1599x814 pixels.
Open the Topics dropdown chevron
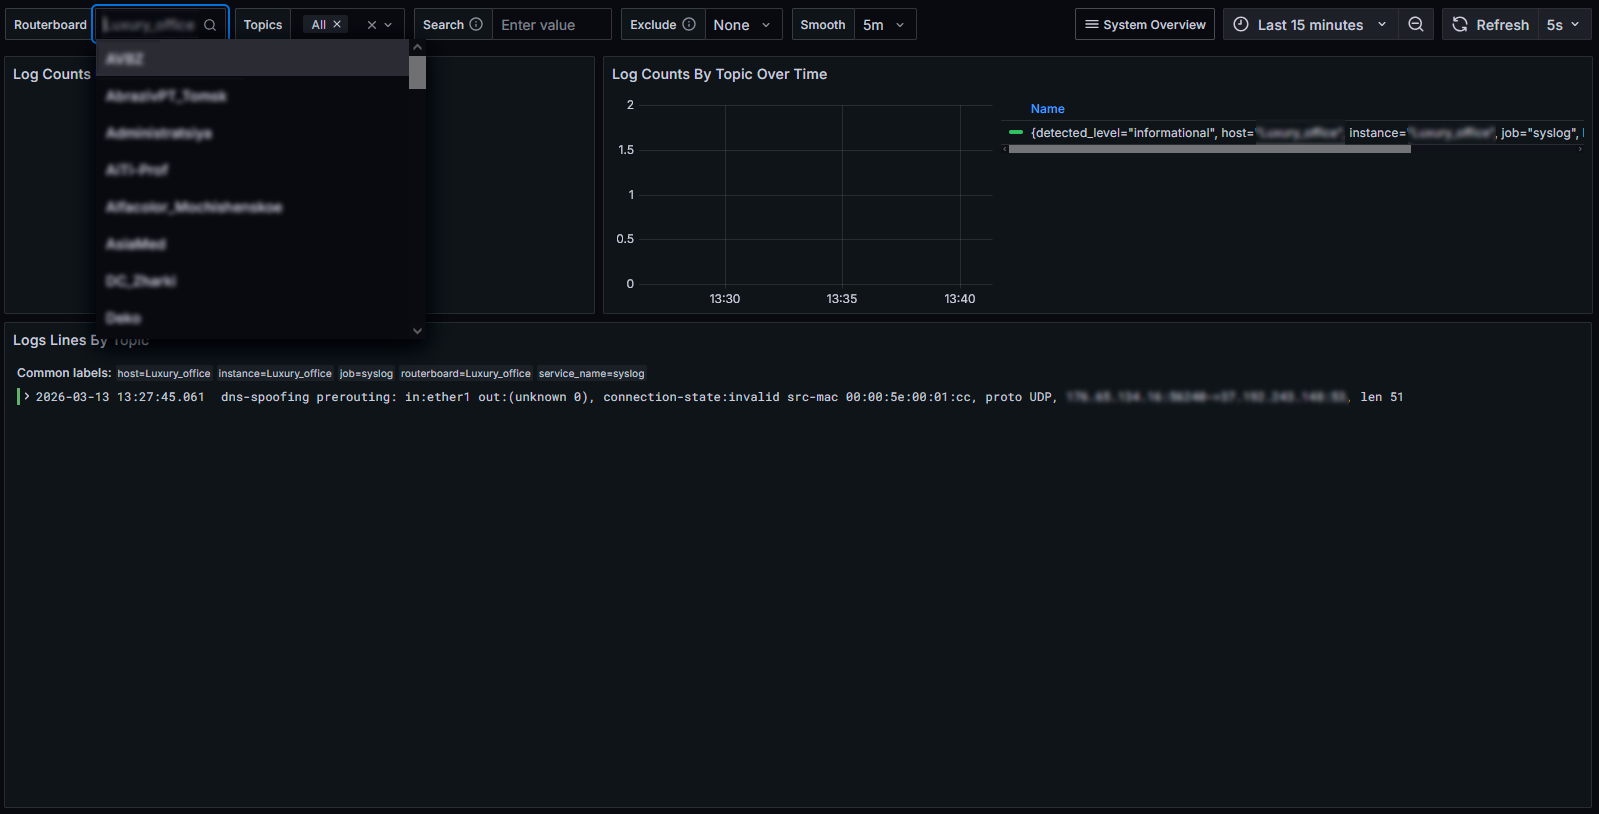(389, 25)
